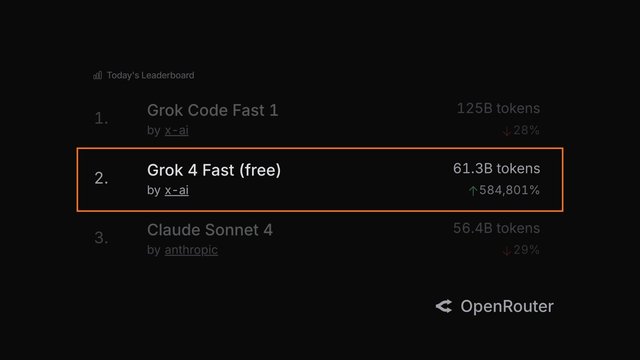Click the 584,801% growth figure
Viewport: 640px width, 360px height.
(509, 190)
